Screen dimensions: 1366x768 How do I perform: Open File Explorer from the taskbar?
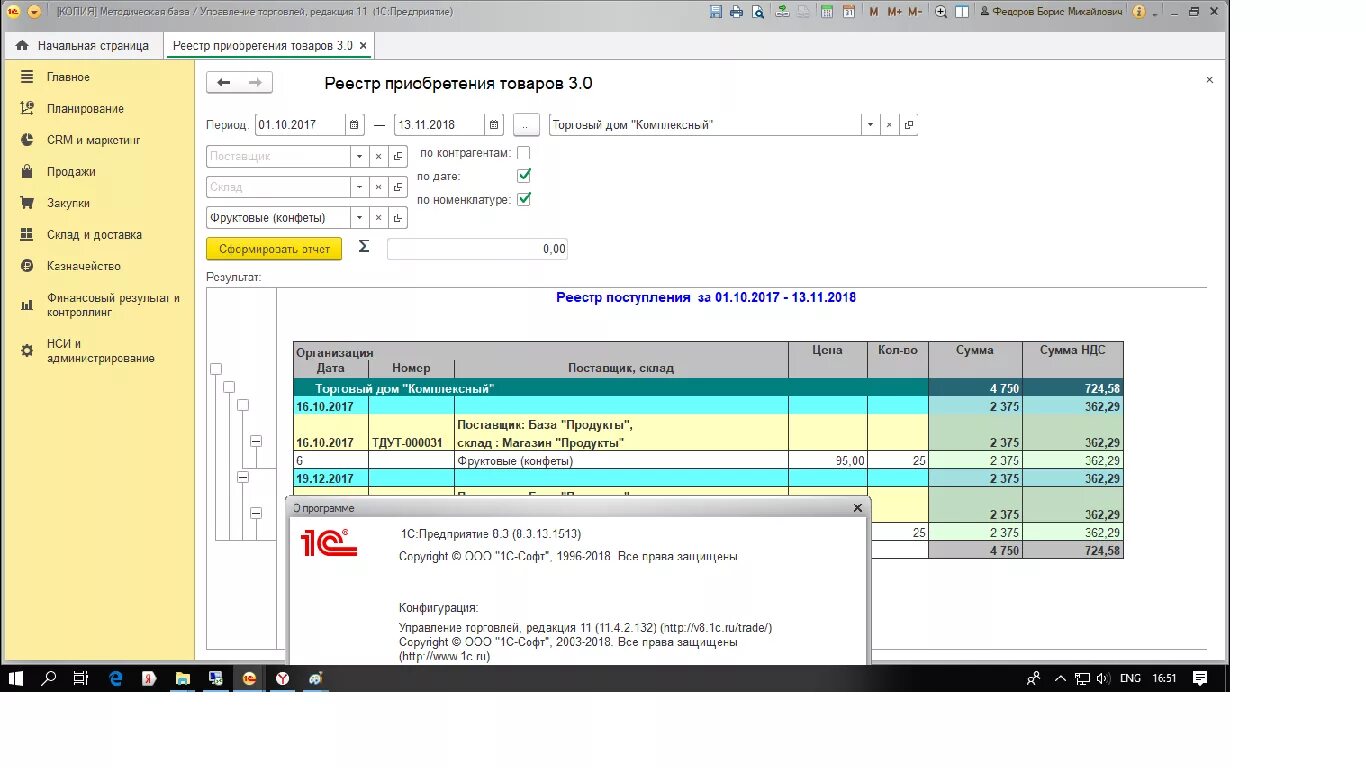click(x=182, y=678)
